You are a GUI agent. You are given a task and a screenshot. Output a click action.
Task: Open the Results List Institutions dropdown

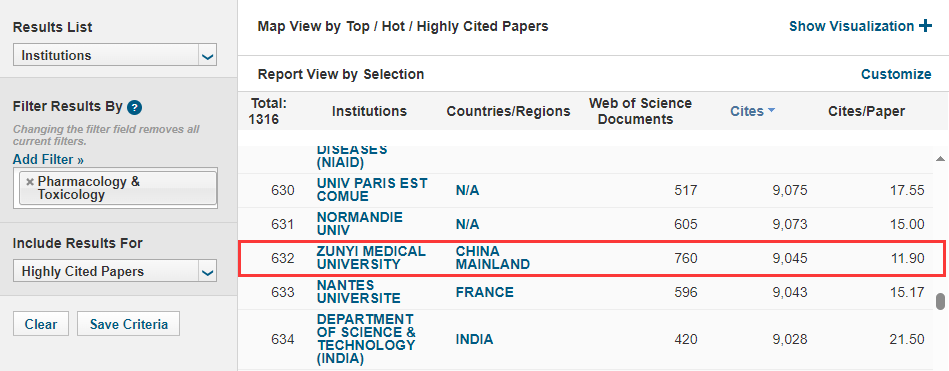[x=115, y=56]
